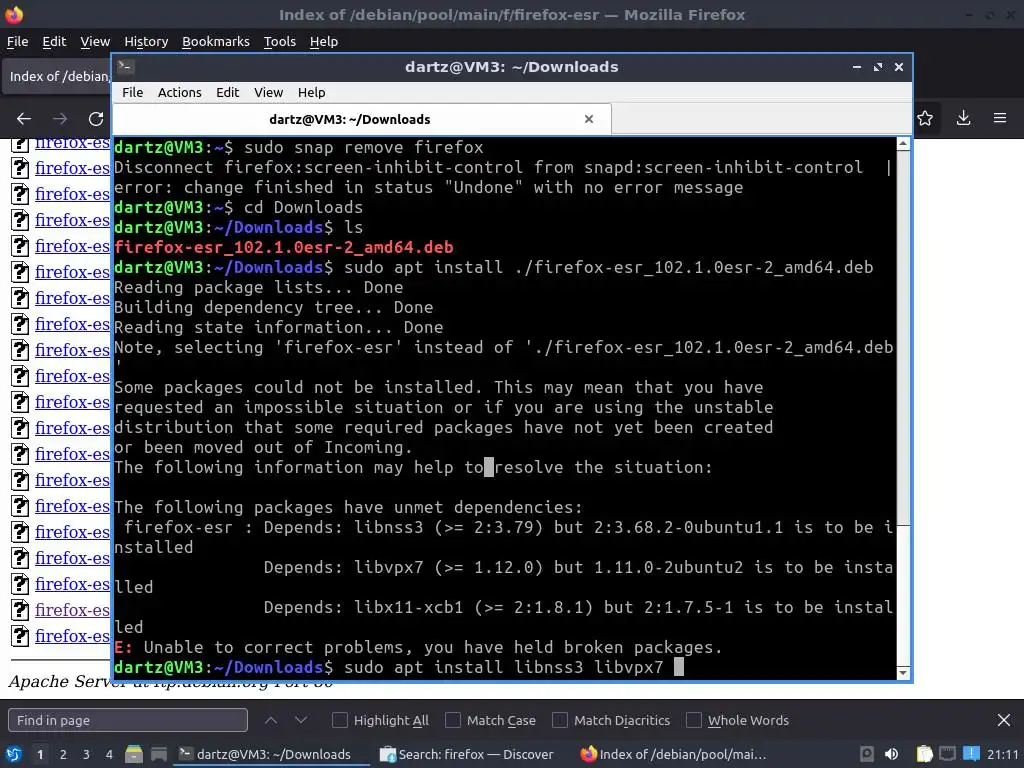1024x768 pixels.
Task: Switch to virtual desktop 1
Action: pyautogui.click(x=40, y=754)
